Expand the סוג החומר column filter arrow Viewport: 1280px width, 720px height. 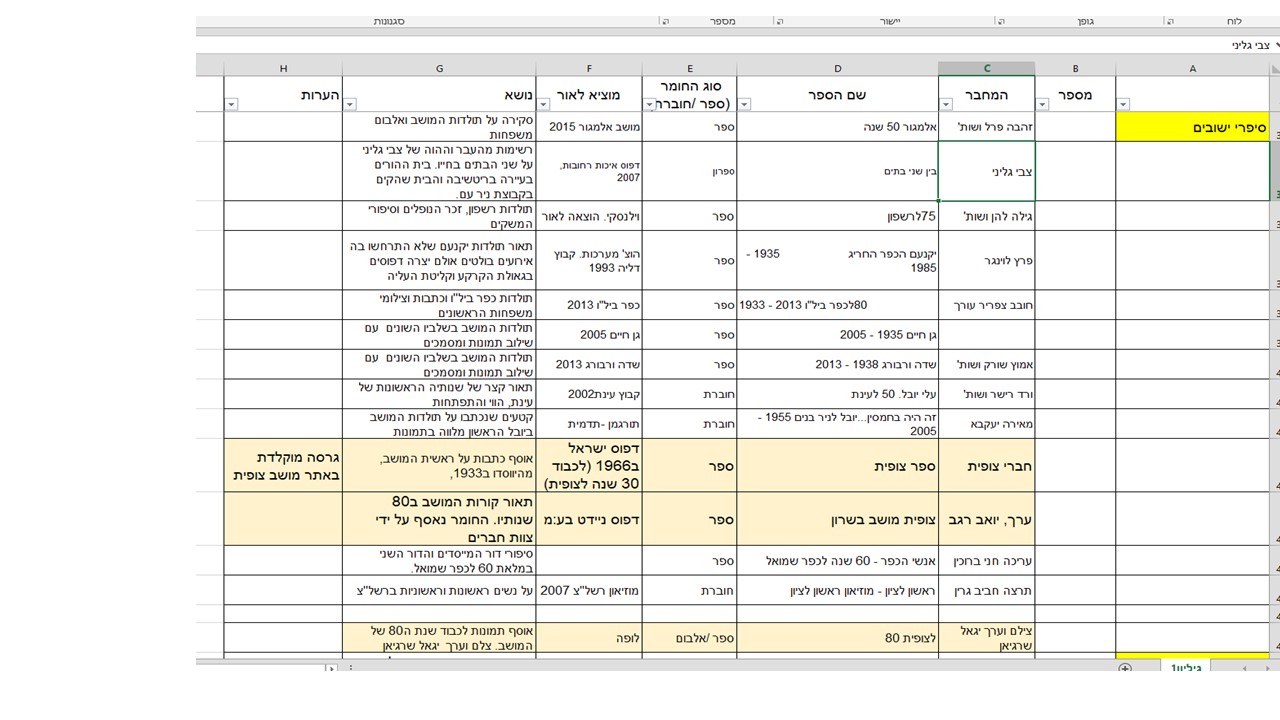650,104
